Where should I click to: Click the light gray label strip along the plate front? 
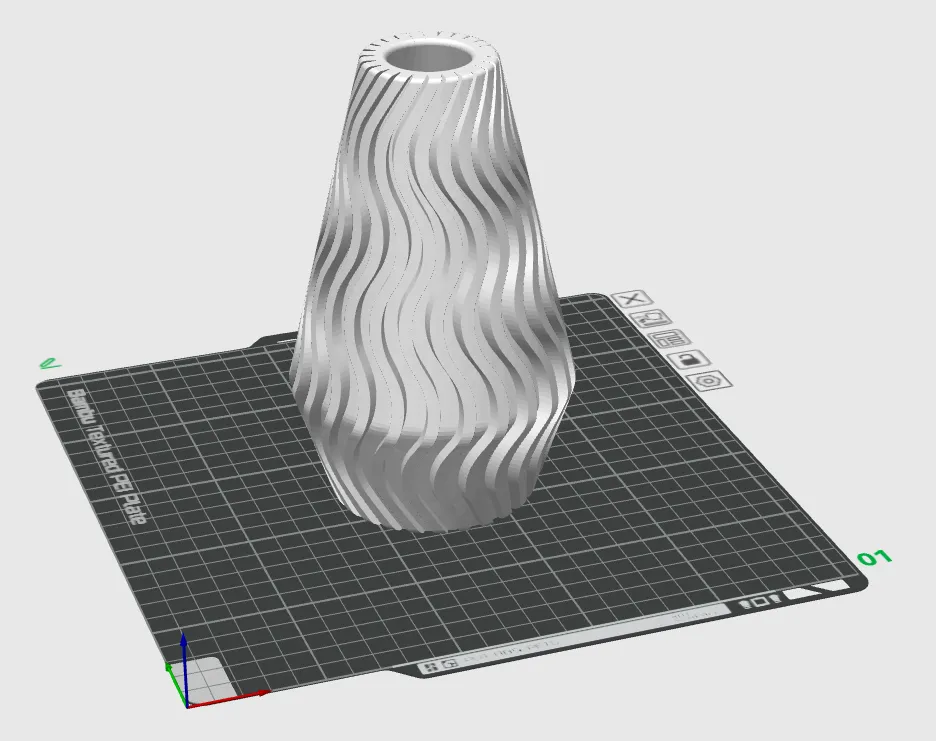click(573, 638)
